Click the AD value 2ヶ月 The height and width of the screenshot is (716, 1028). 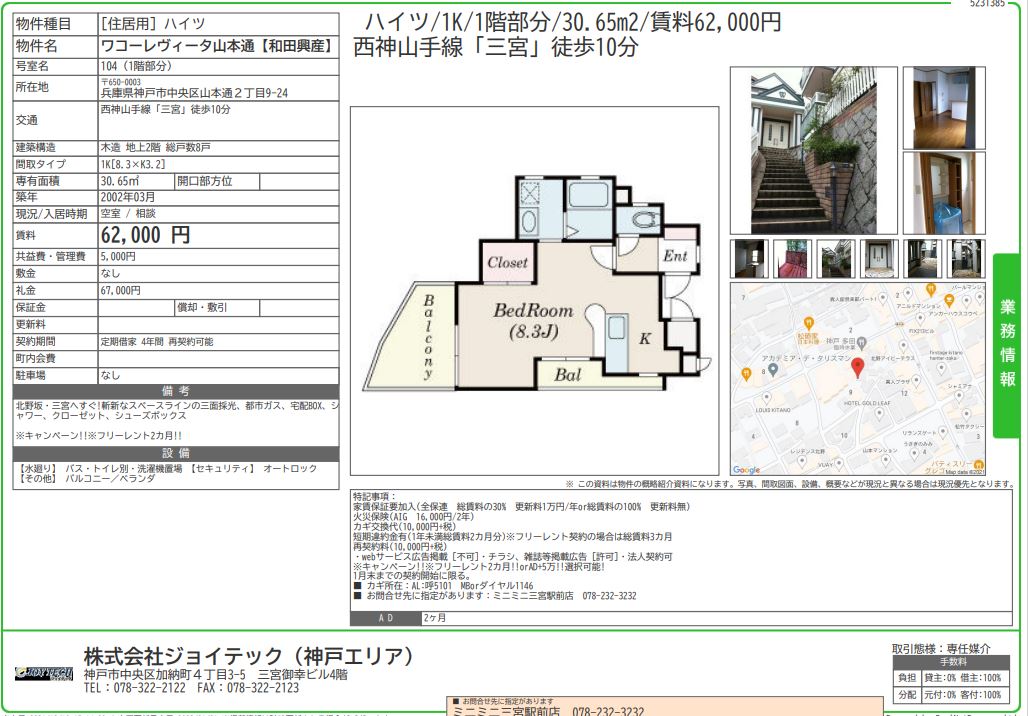point(435,618)
